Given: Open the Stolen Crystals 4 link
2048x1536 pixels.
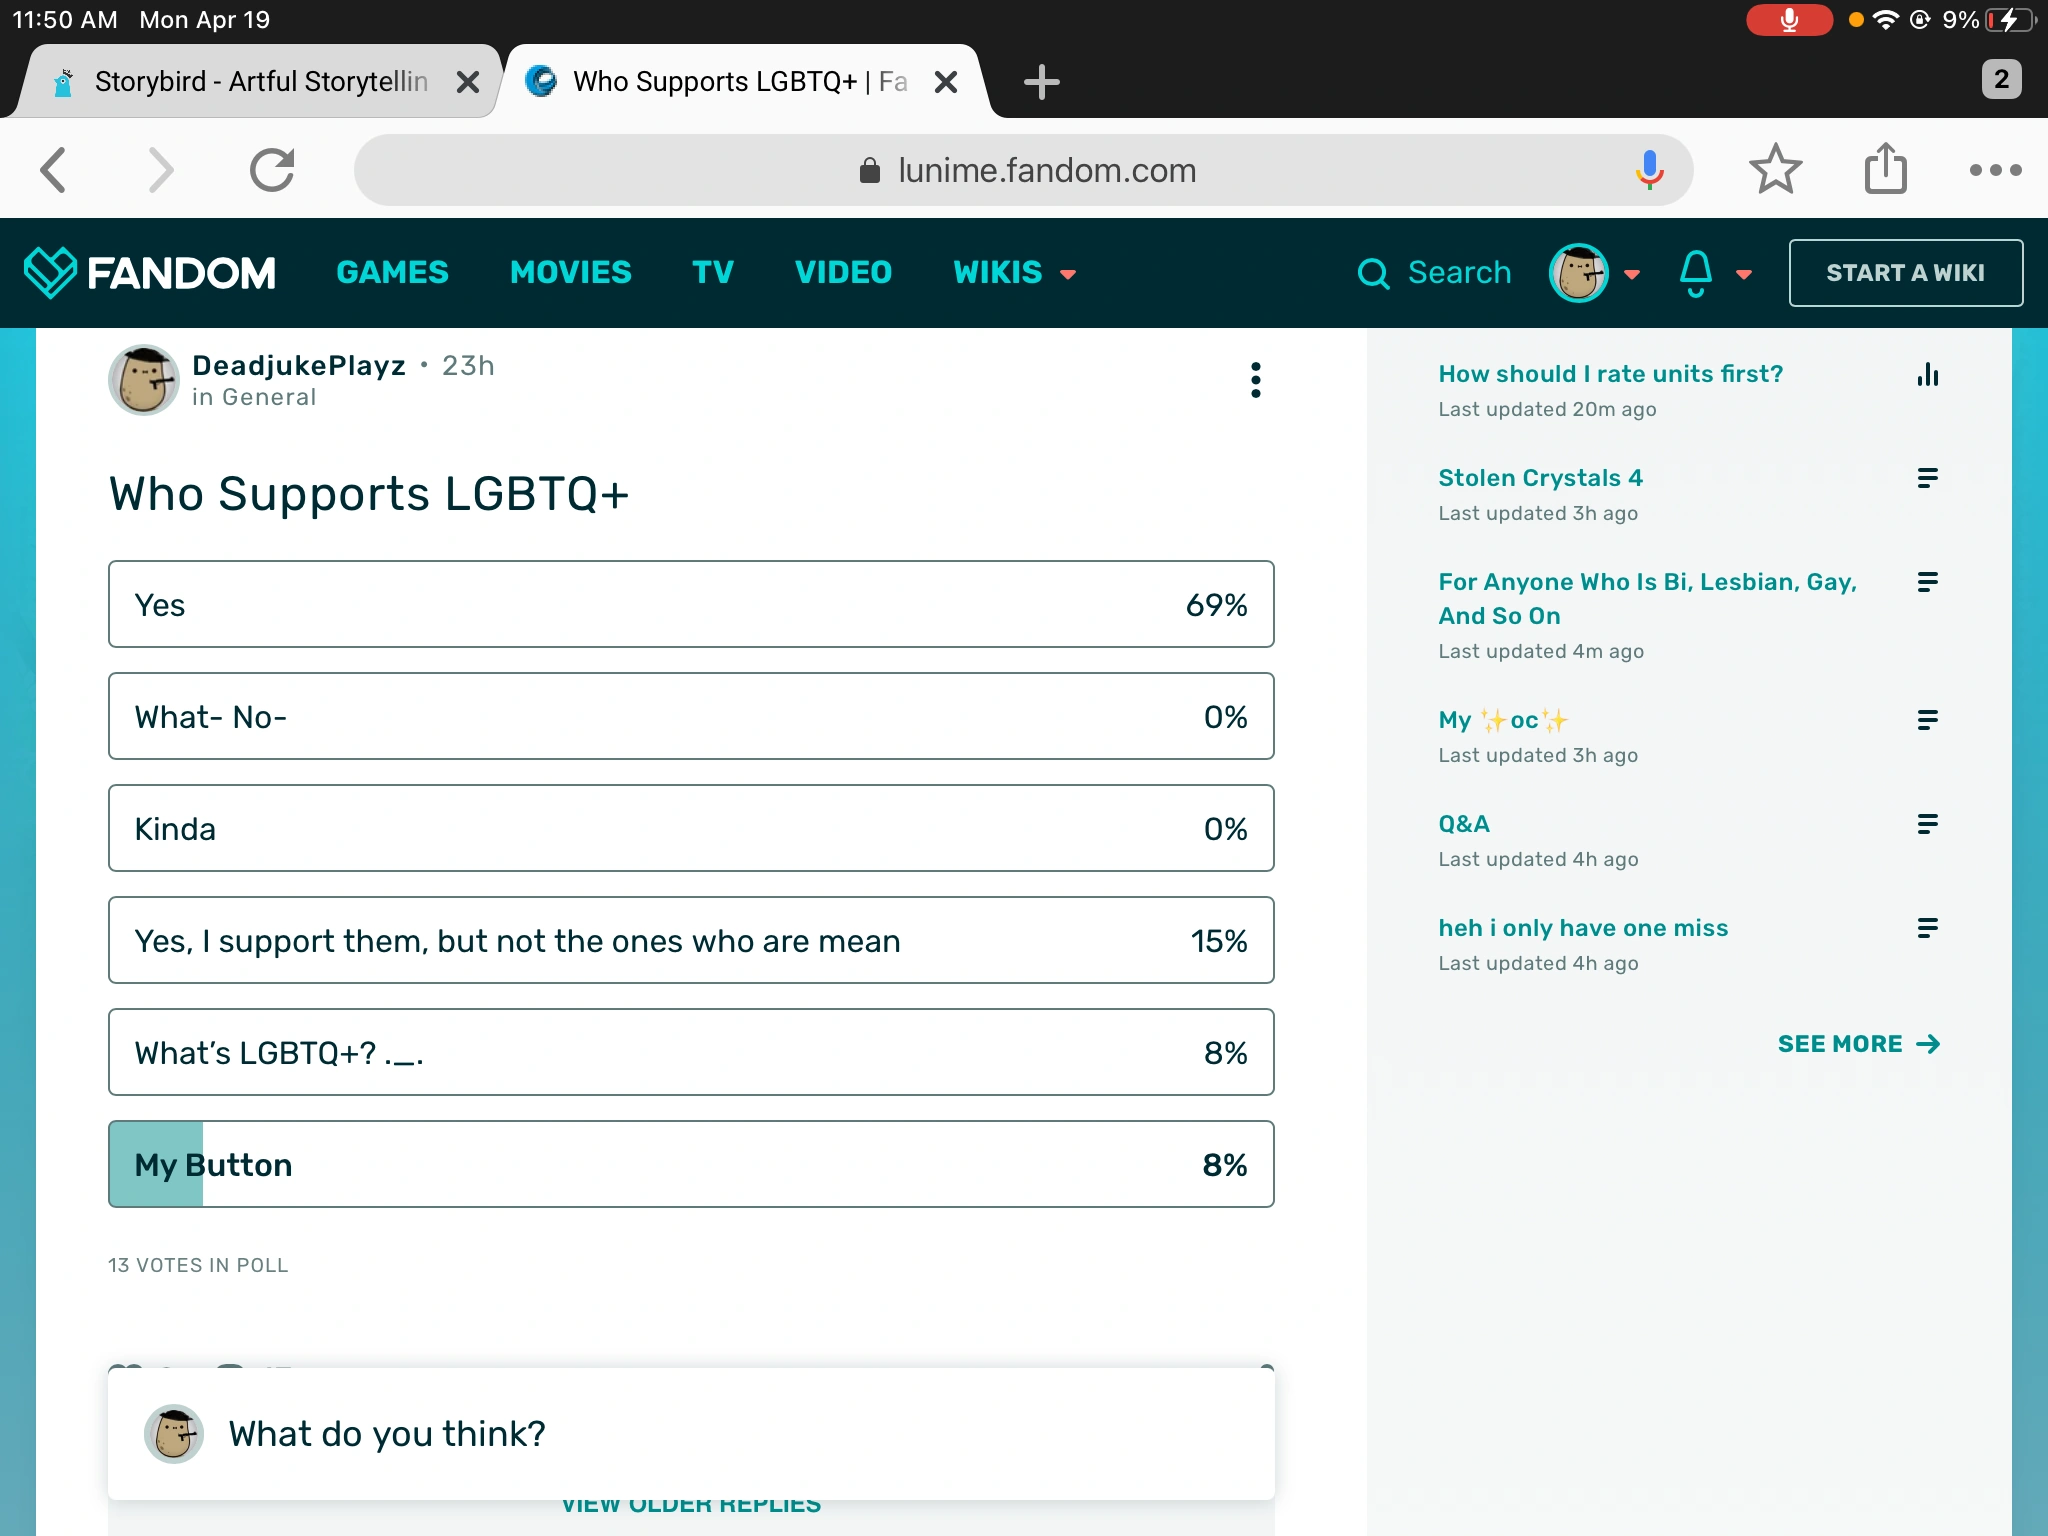Looking at the screenshot, I should [1540, 478].
